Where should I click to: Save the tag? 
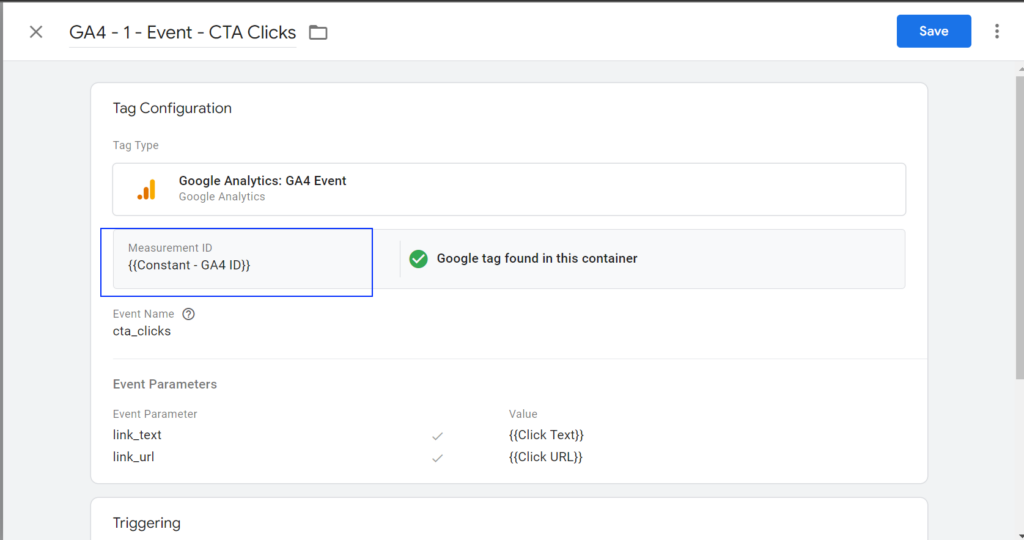(x=933, y=31)
